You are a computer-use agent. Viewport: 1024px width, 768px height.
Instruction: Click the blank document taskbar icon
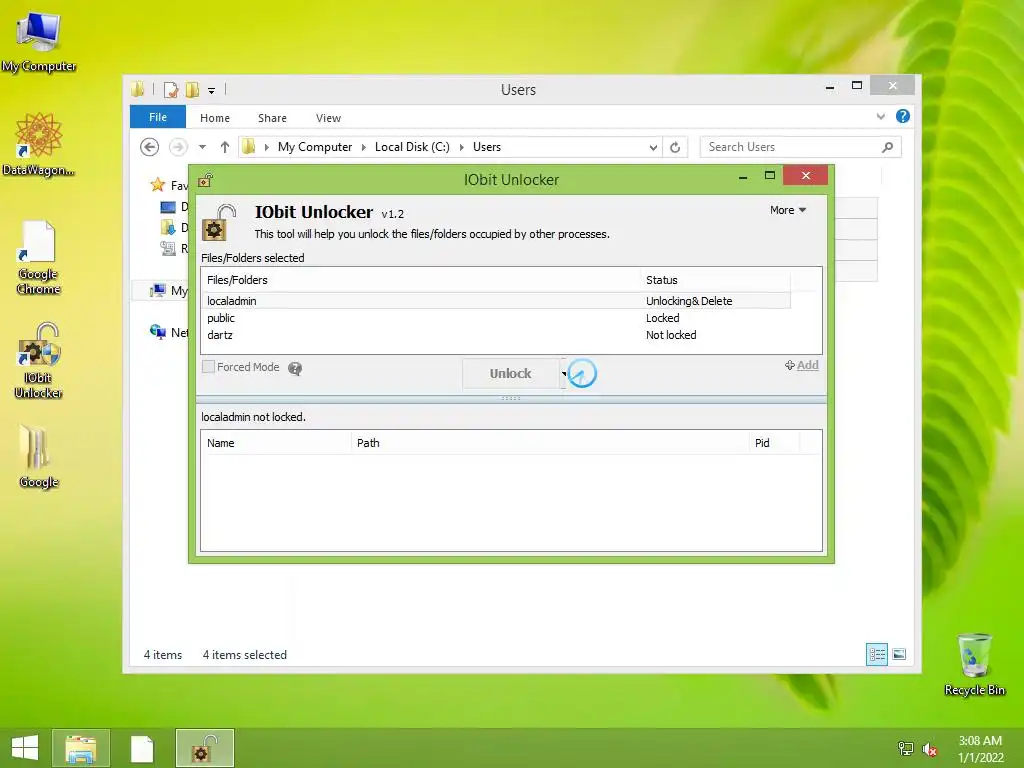142,748
